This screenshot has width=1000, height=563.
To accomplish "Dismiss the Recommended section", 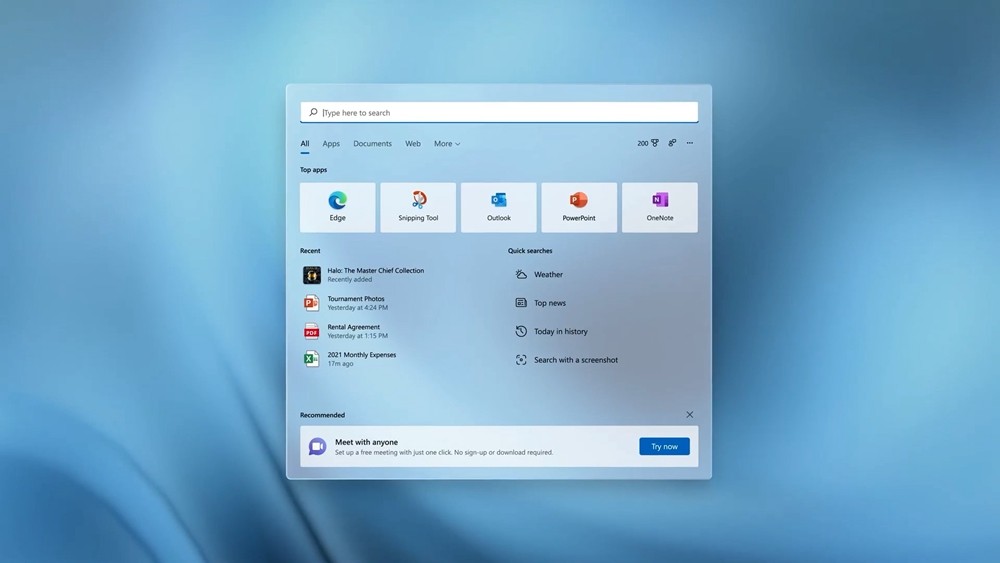I will click(x=689, y=414).
